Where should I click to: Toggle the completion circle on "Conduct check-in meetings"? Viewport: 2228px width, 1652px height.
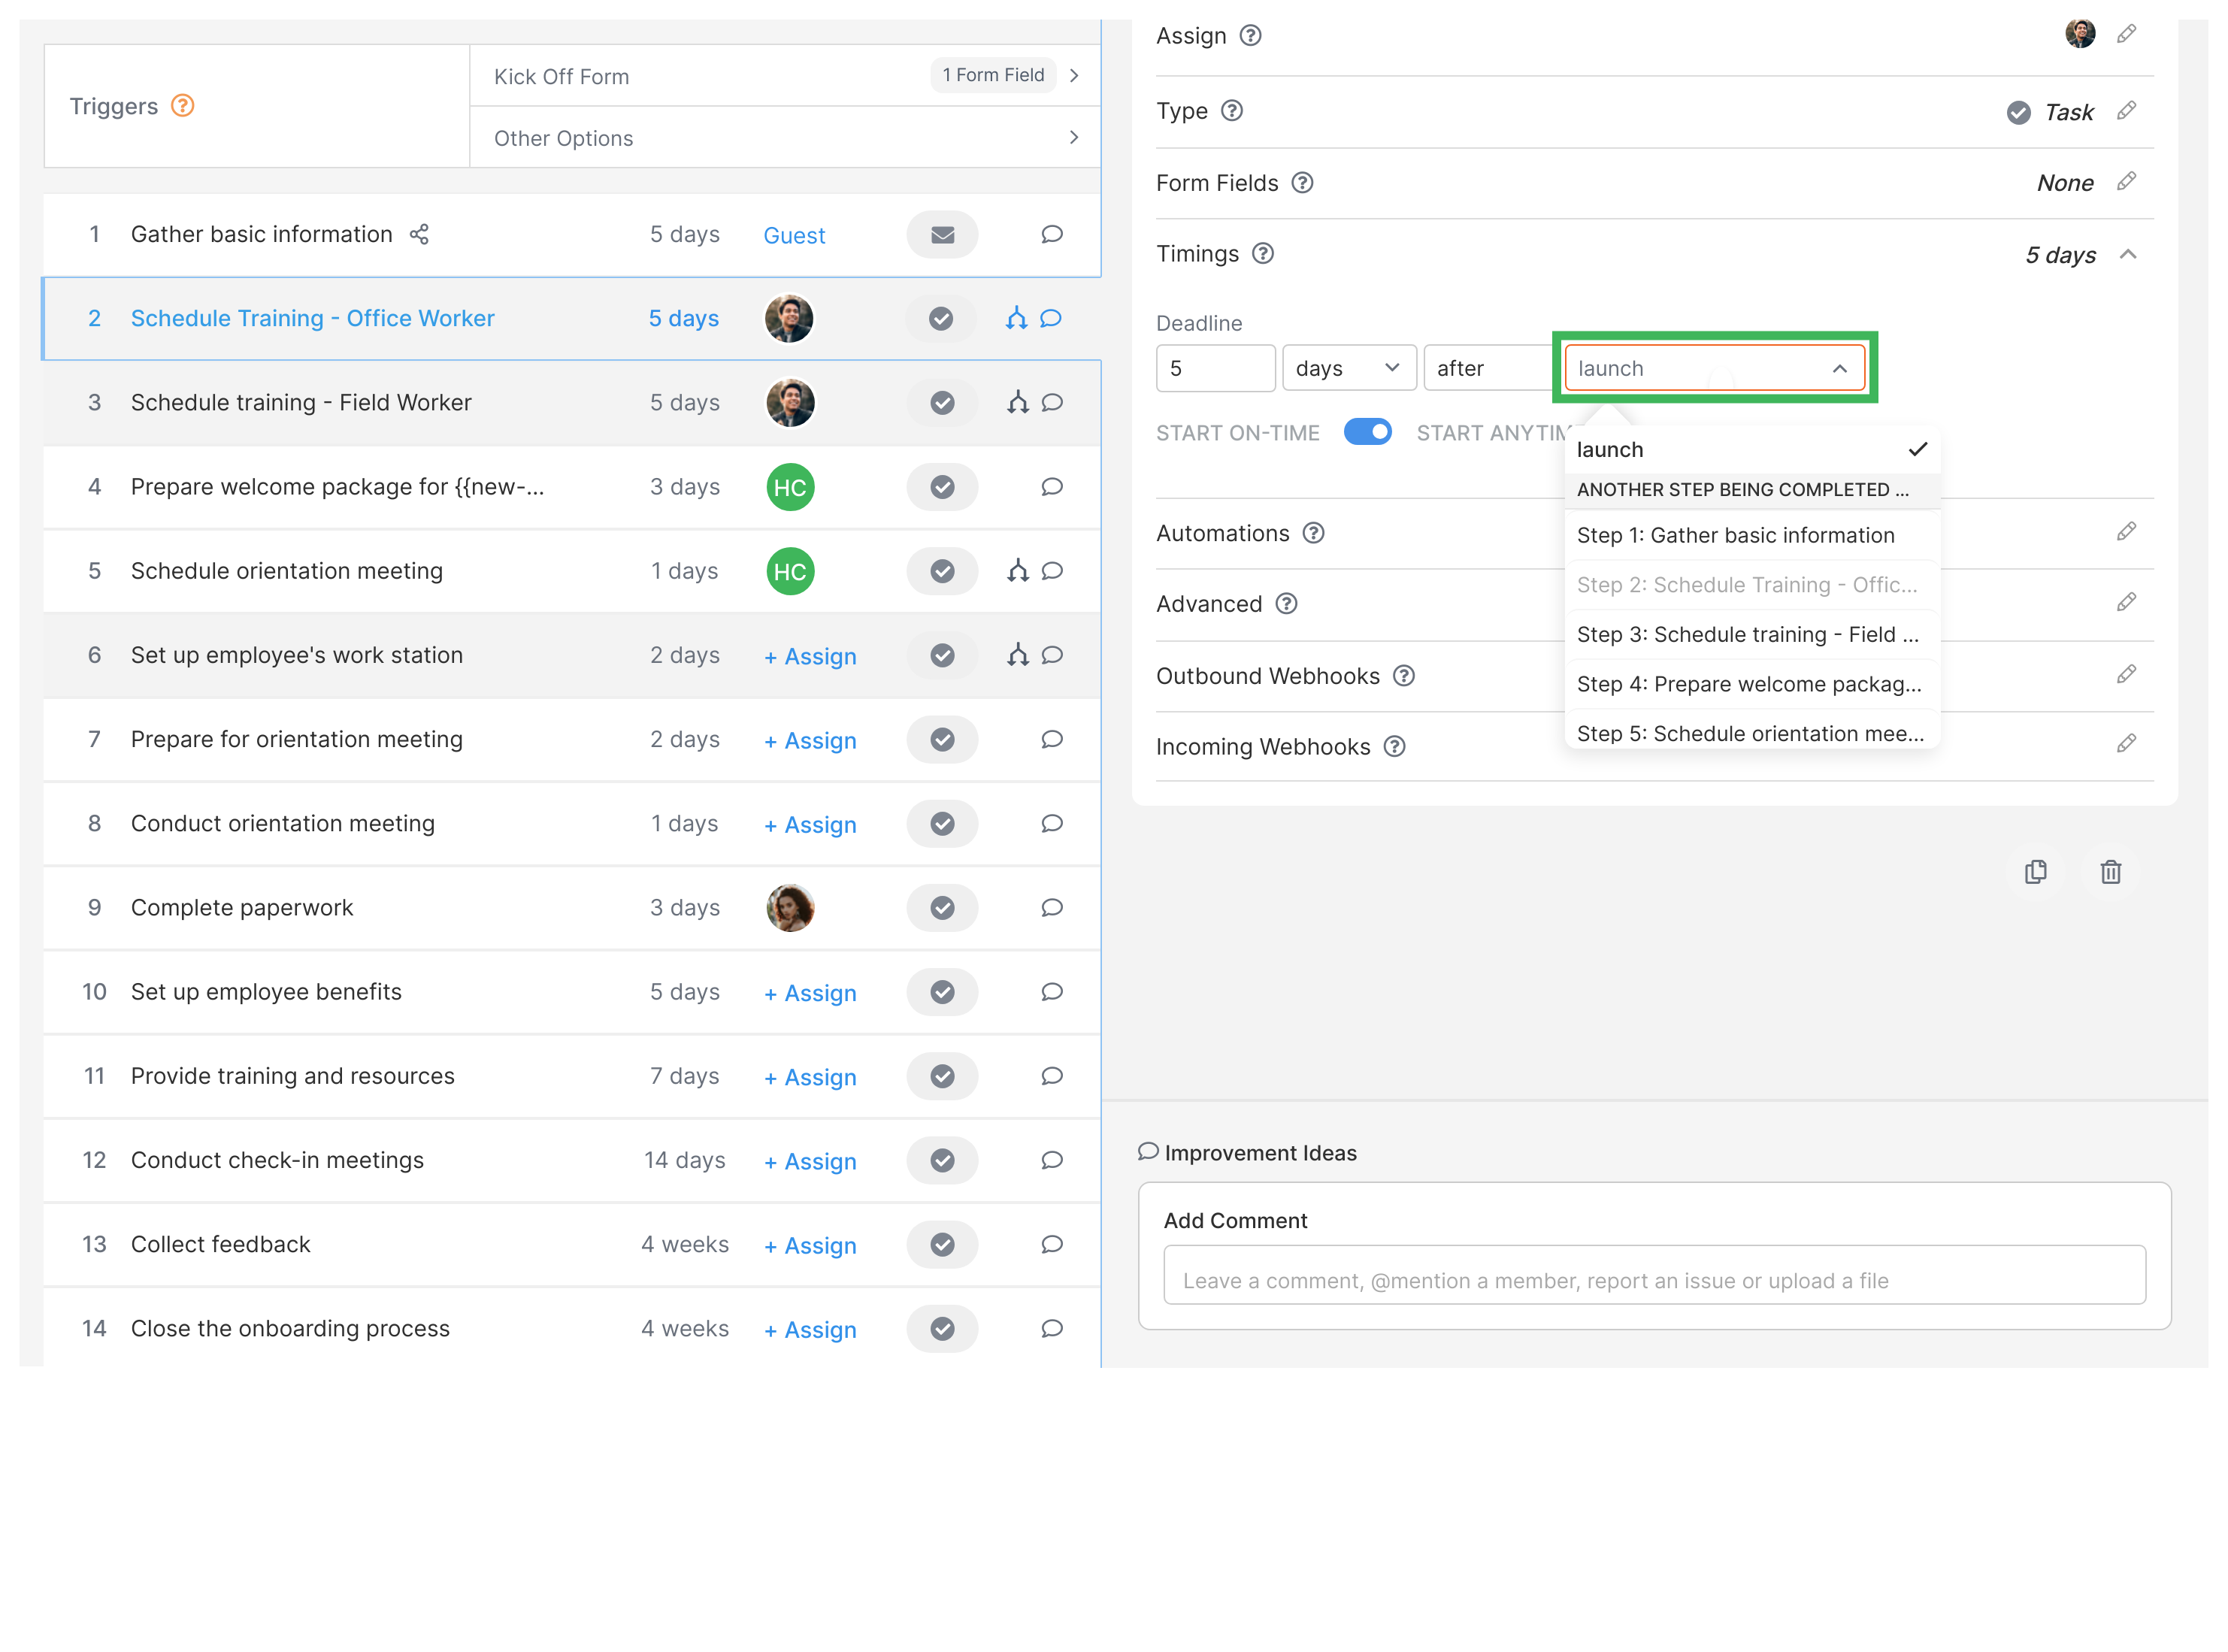941,1161
